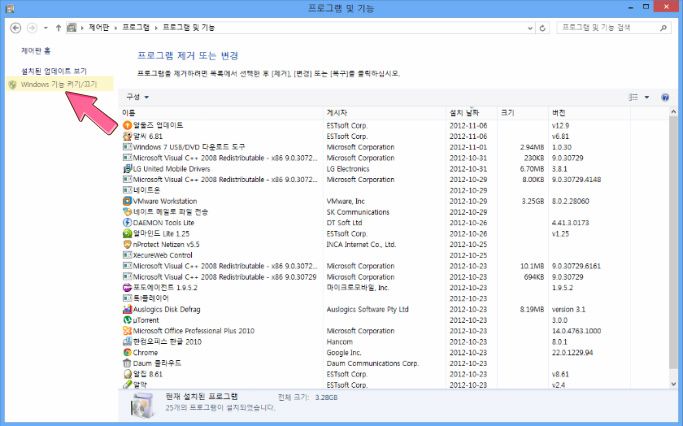This screenshot has height=426, width=683.
Task: Open help with the blue question mark icon
Action: click(x=665, y=97)
